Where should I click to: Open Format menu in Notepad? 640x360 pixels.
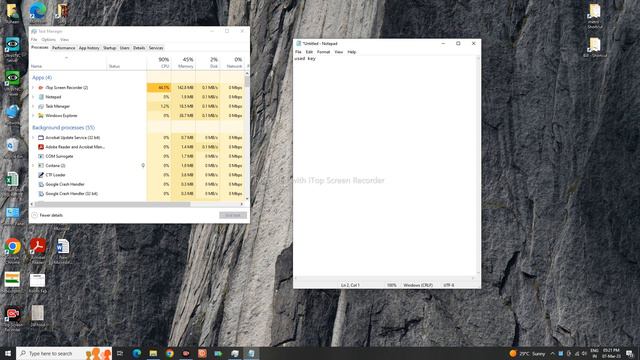[x=323, y=52]
